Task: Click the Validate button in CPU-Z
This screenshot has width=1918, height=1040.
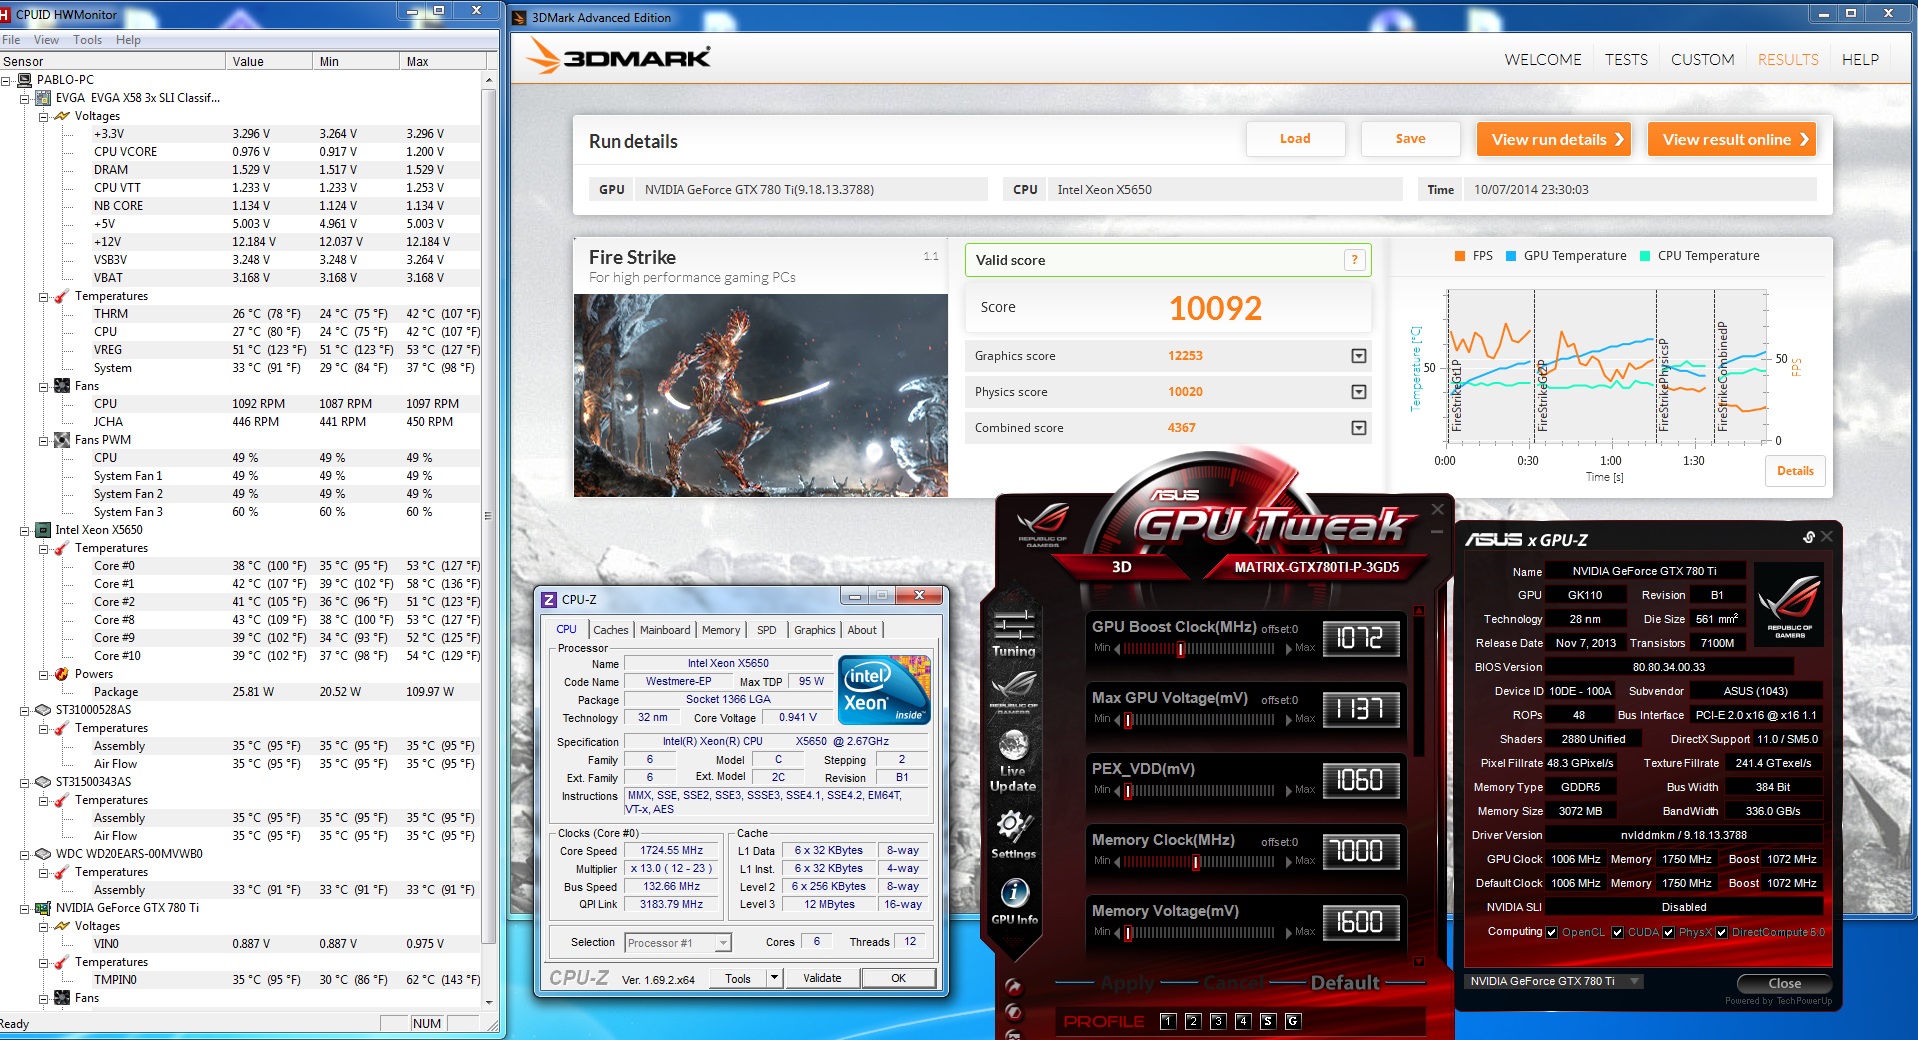Action: click(x=822, y=978)
